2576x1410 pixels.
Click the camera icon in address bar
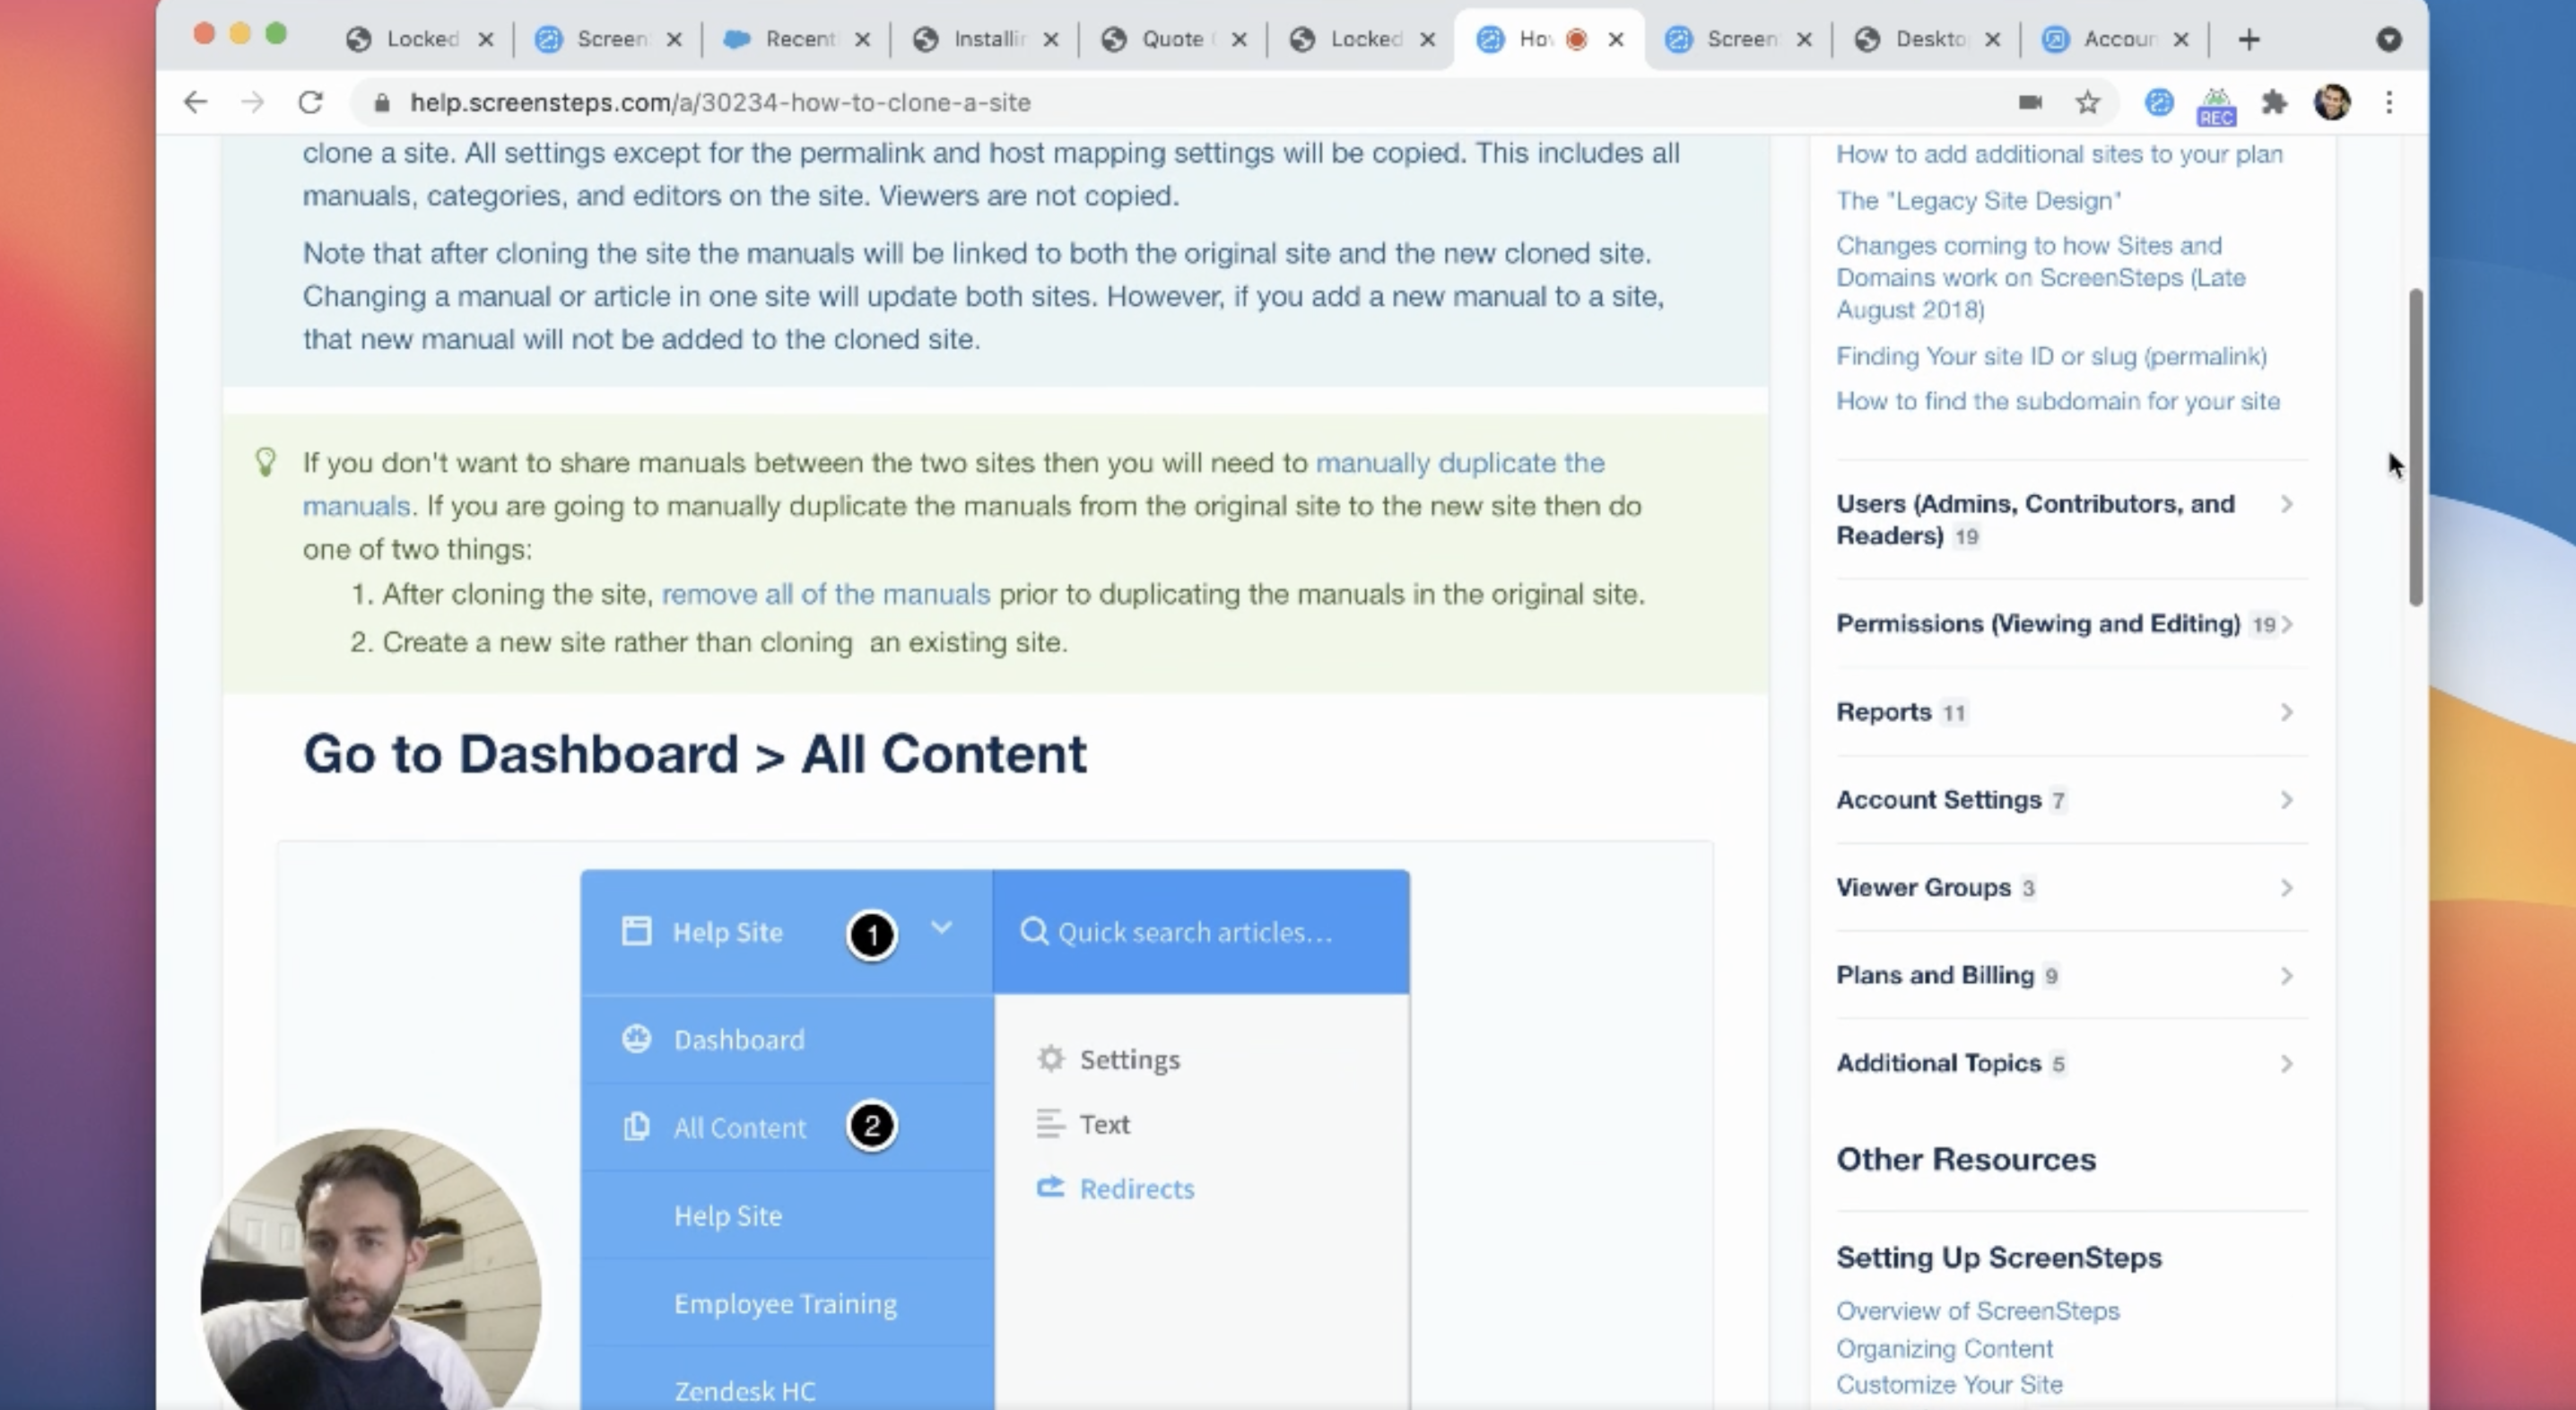coord(2030,102)
